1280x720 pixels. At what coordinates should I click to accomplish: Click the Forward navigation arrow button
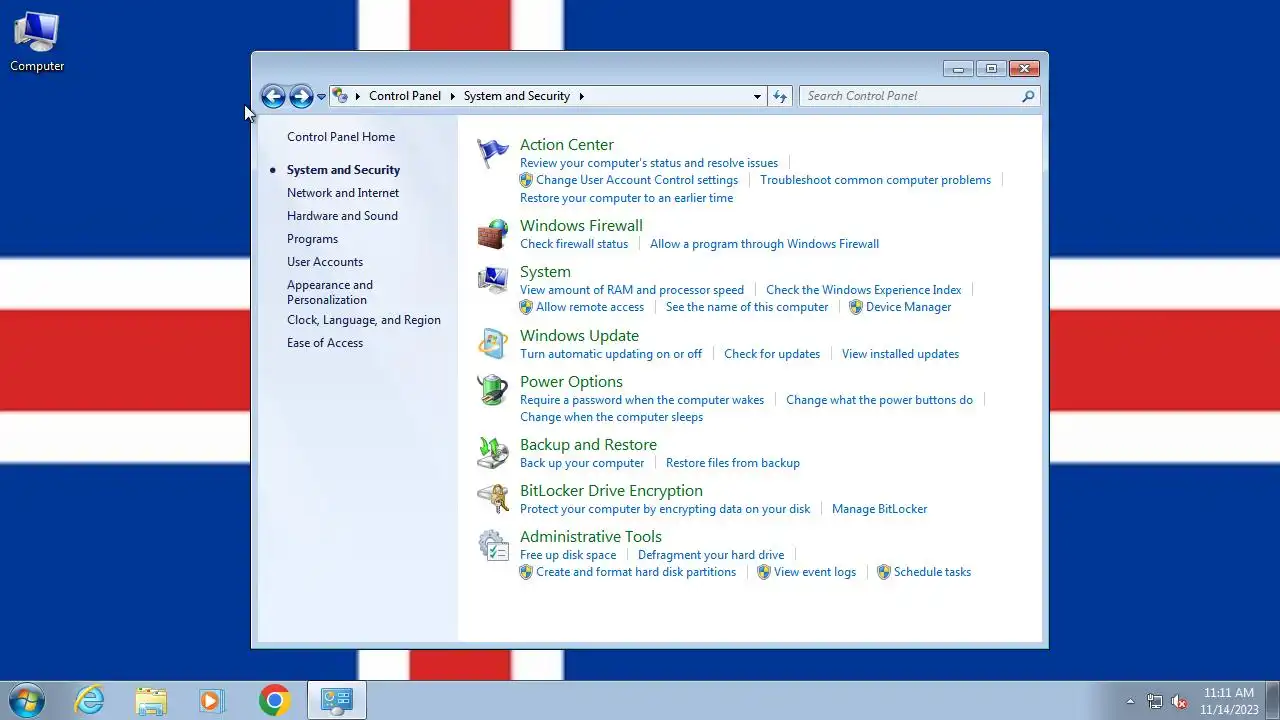click(301, 96)
